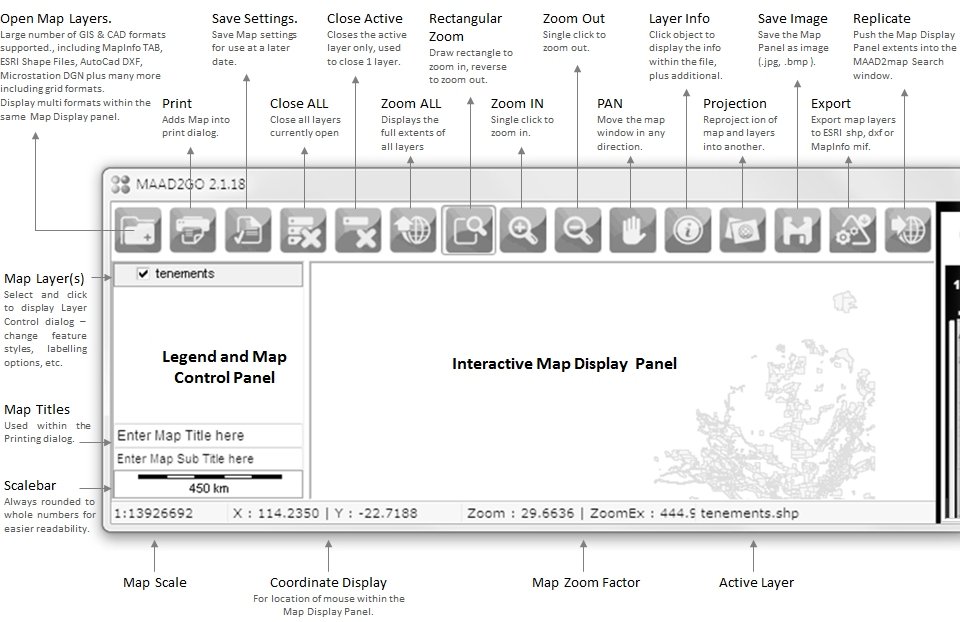960x622 pixels.
Task: Click the Print map toolbar icon
Action: (x=193, y=230)
